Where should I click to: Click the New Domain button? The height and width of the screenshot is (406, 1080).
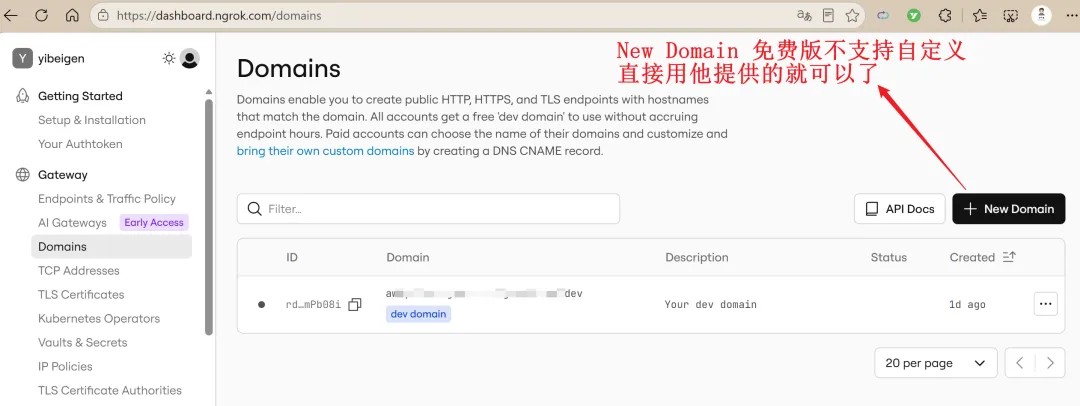pyautogui.click(x=1008, y=209)
